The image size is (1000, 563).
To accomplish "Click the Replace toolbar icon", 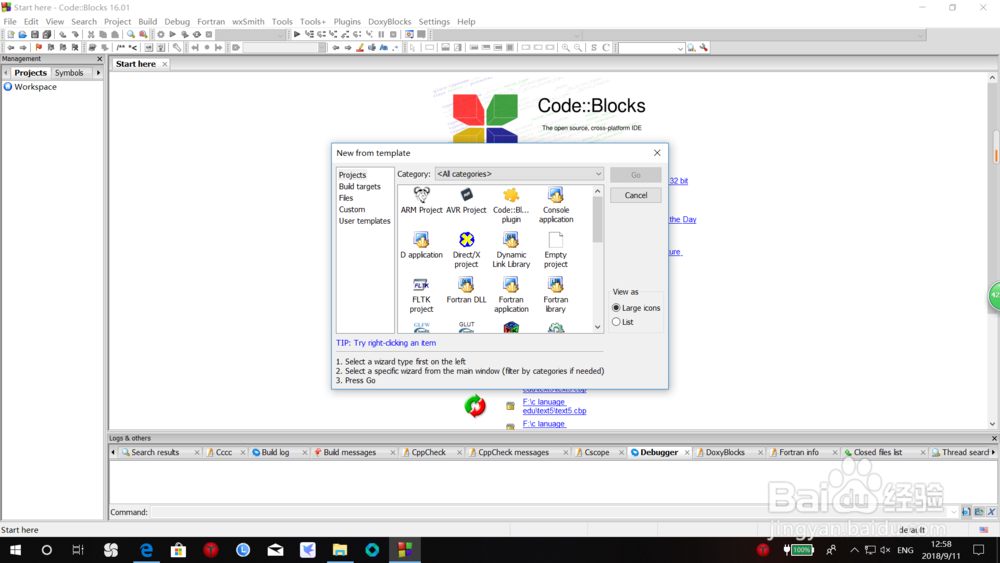I will 143,34.
